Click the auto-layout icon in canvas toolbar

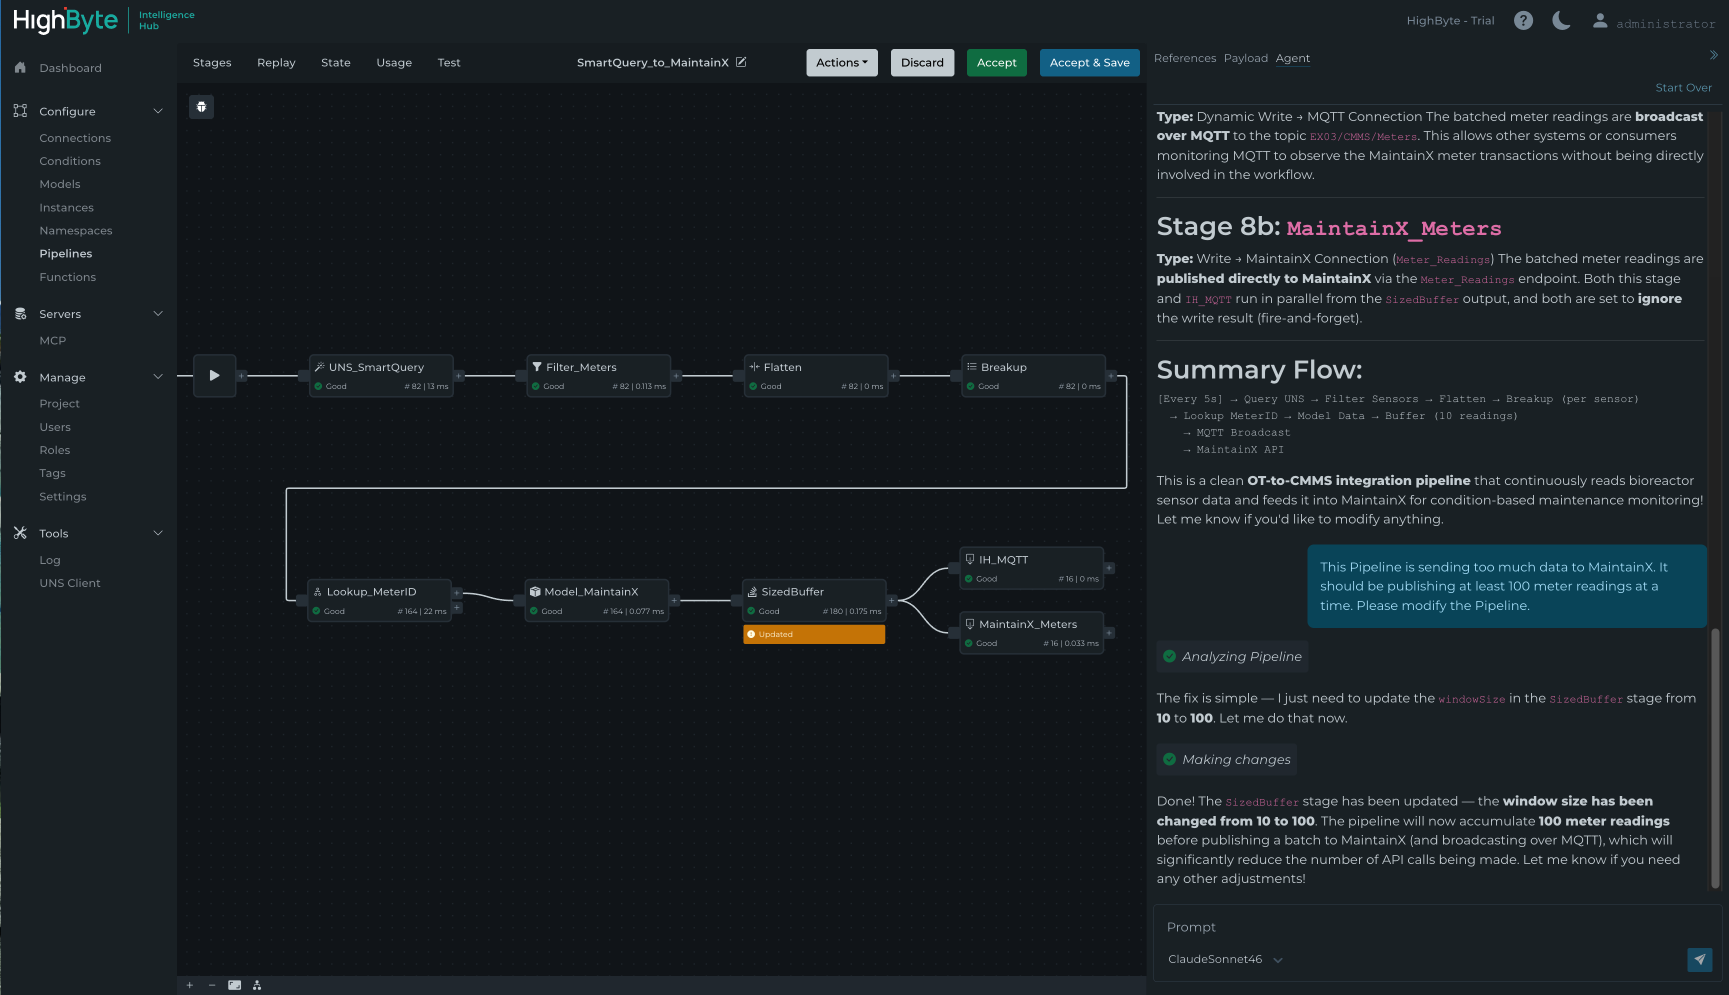pyautogui.click(x=256, y=985)
